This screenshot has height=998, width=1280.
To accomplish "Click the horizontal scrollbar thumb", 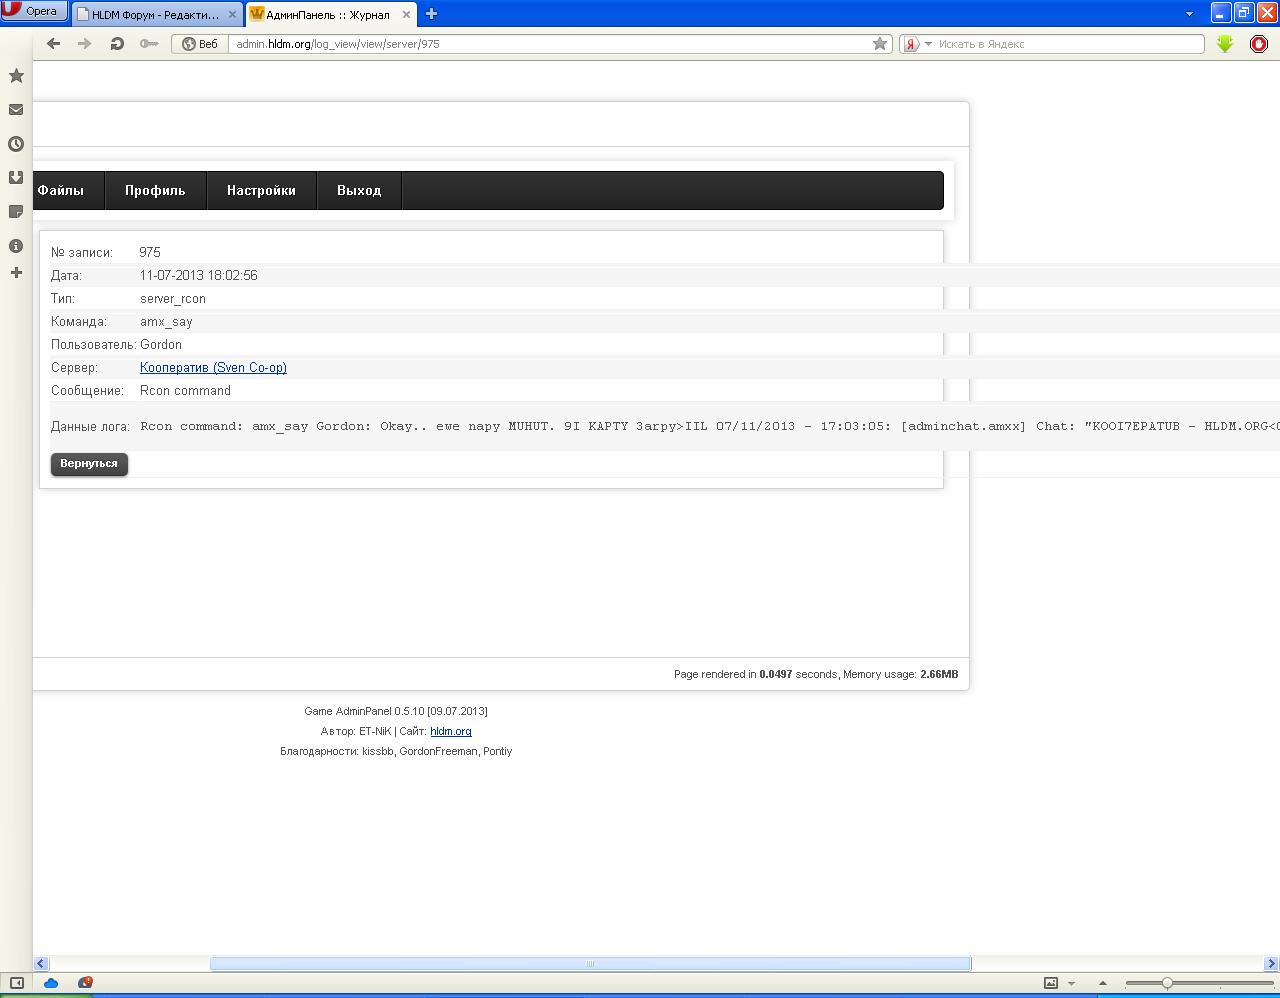I will 590,964.
